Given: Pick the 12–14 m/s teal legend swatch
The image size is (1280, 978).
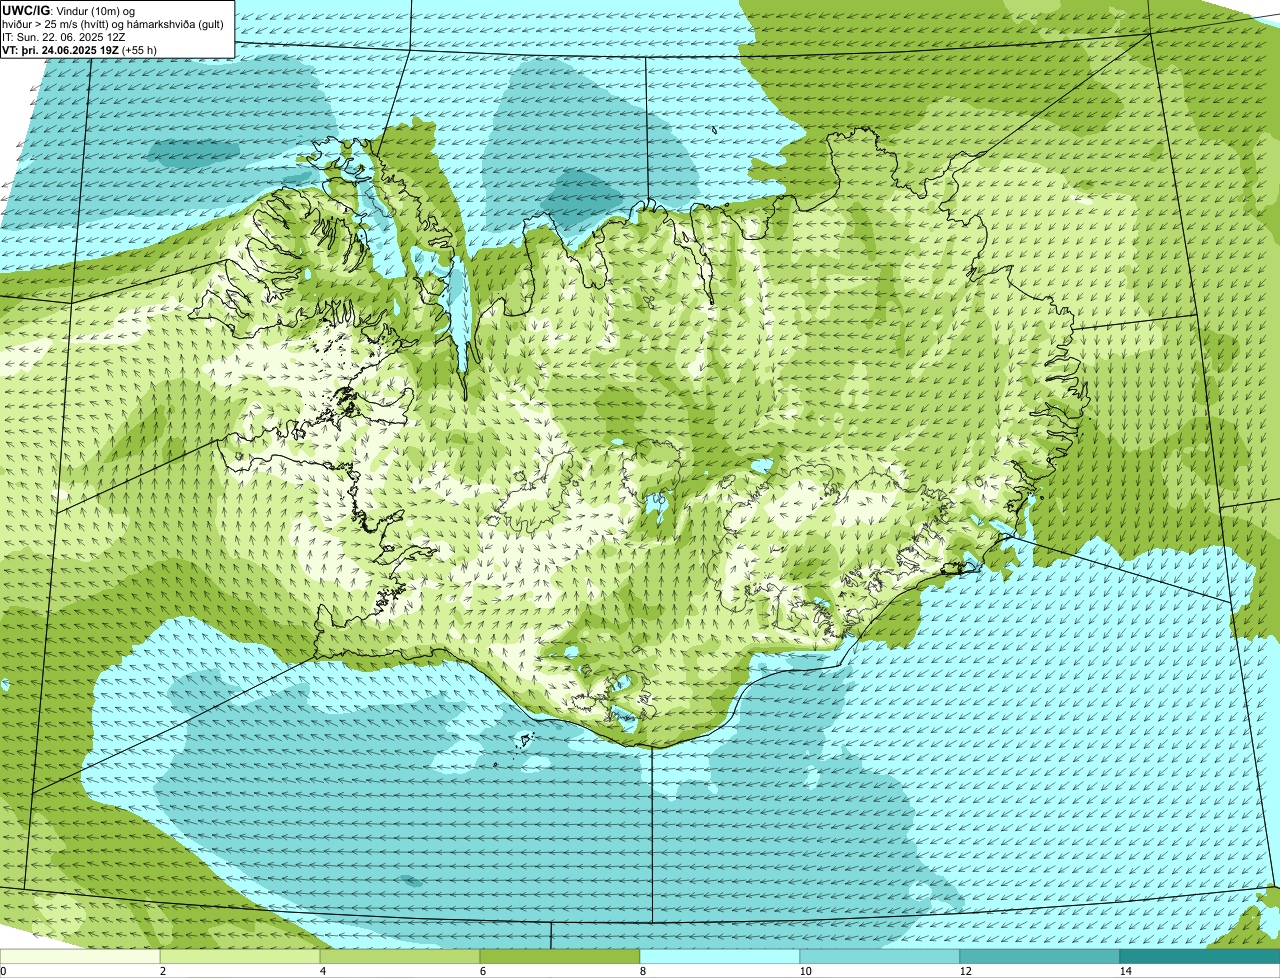Looking at the screenshot, I should (1040, 956).
